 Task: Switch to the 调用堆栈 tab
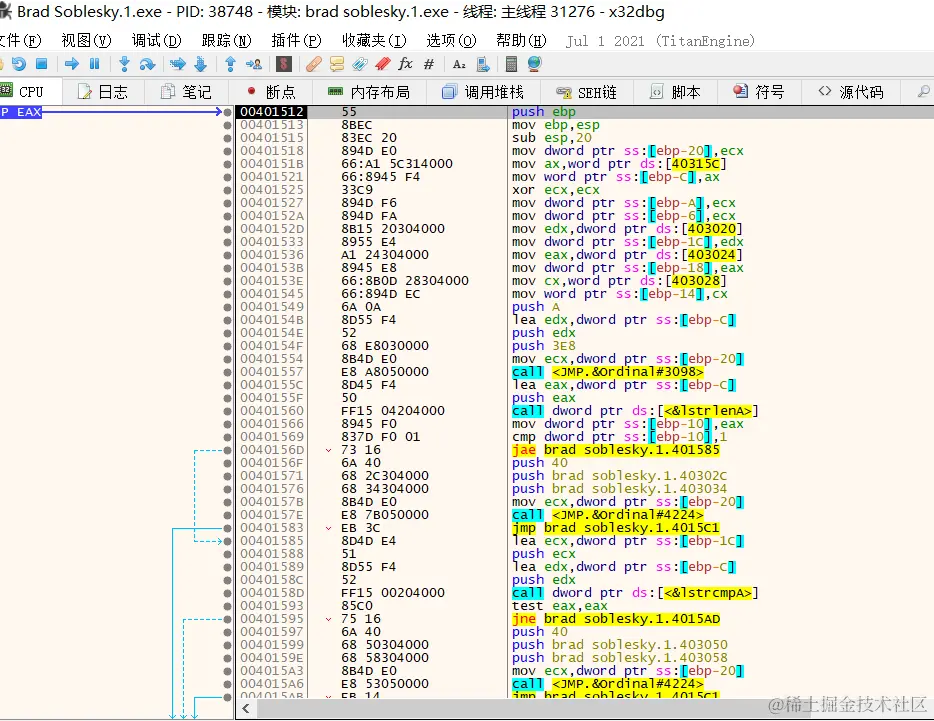point(482,92)
